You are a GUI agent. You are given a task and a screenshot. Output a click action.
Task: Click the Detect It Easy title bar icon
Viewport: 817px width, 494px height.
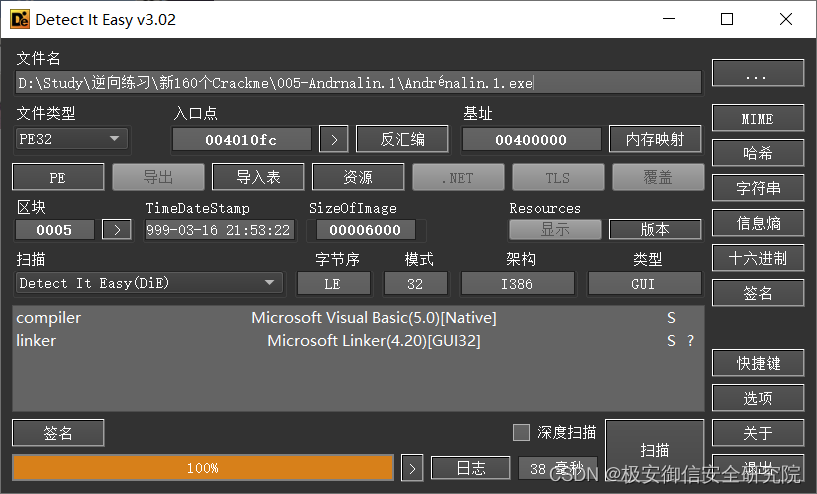pyautogui.click(x=20, y=19)
